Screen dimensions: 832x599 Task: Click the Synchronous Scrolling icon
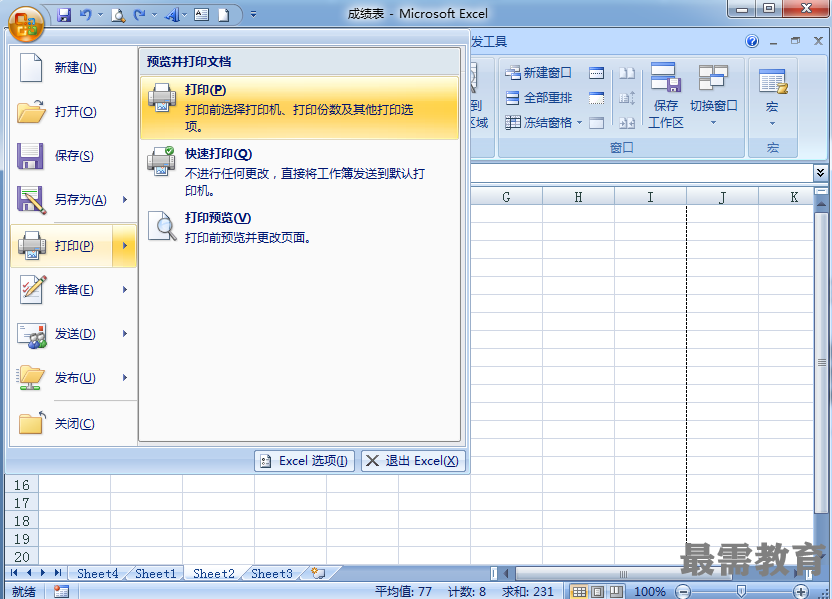coord(627,98)
